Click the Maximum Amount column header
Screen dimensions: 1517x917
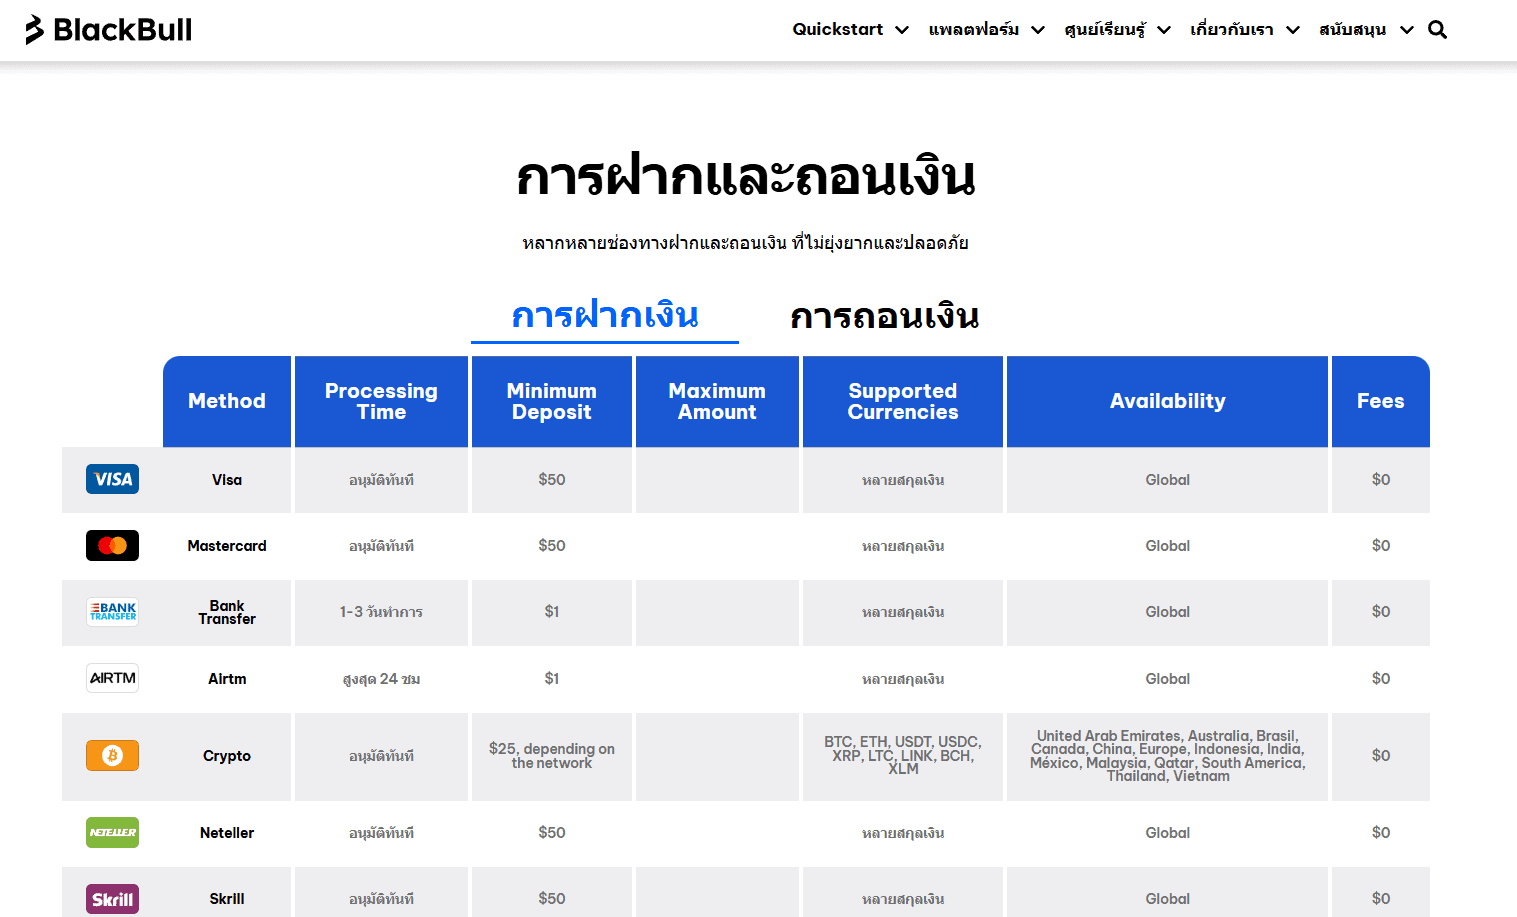coord(717,401)
